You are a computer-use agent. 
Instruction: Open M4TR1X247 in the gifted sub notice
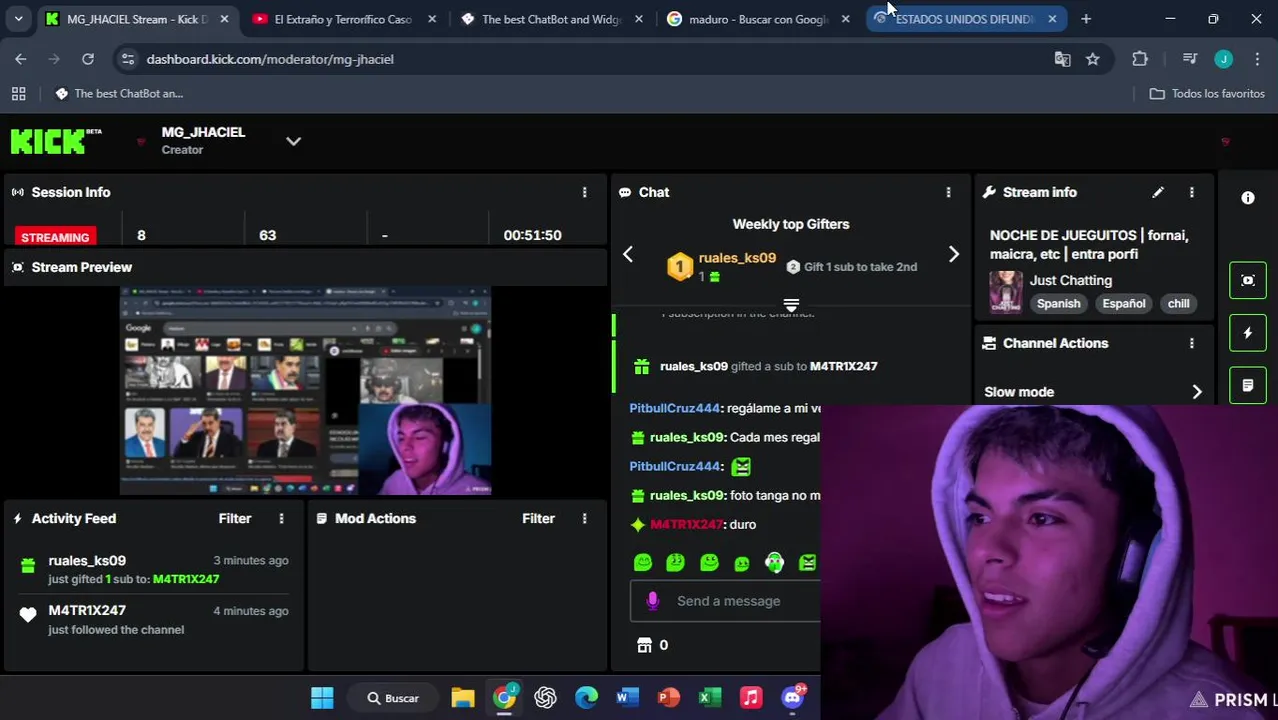coord(843,366)
